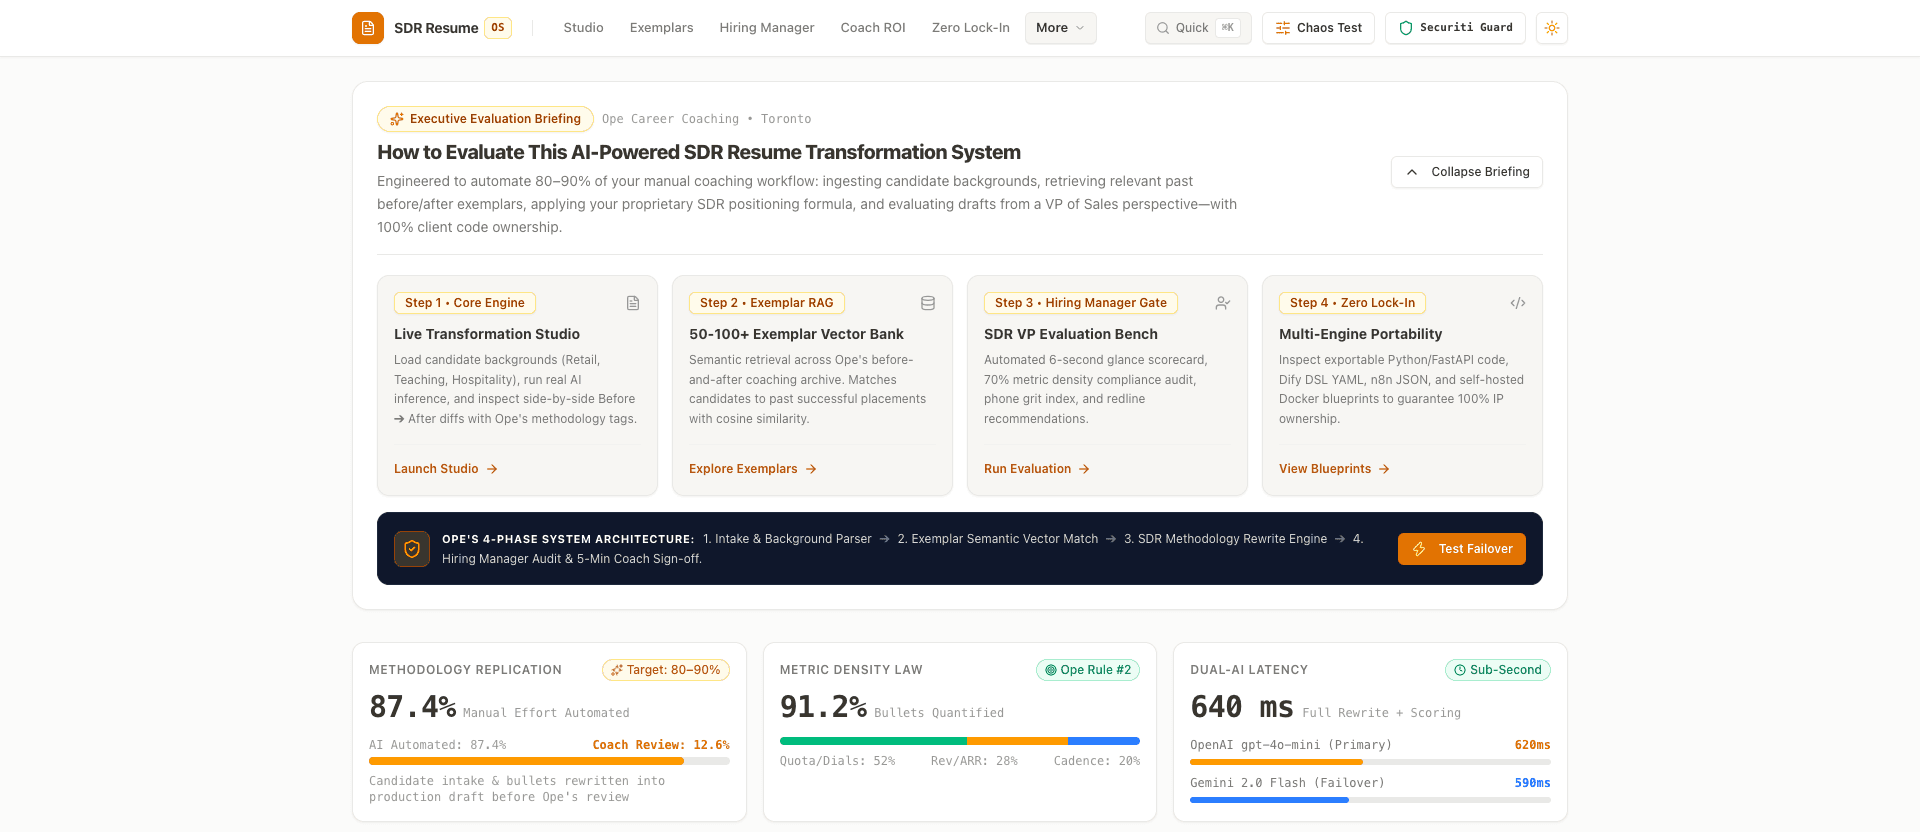Click the shield icon in architecture banner
This screenshot has width=1920, height=832.
[x=412, y=549]
